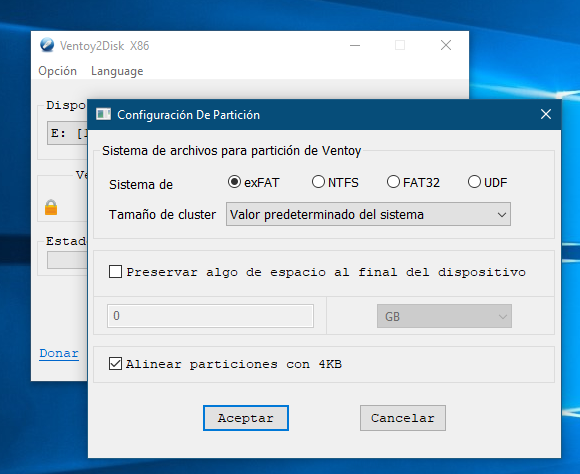Select the E: device combo box in Ventoy2Disk

67,133
